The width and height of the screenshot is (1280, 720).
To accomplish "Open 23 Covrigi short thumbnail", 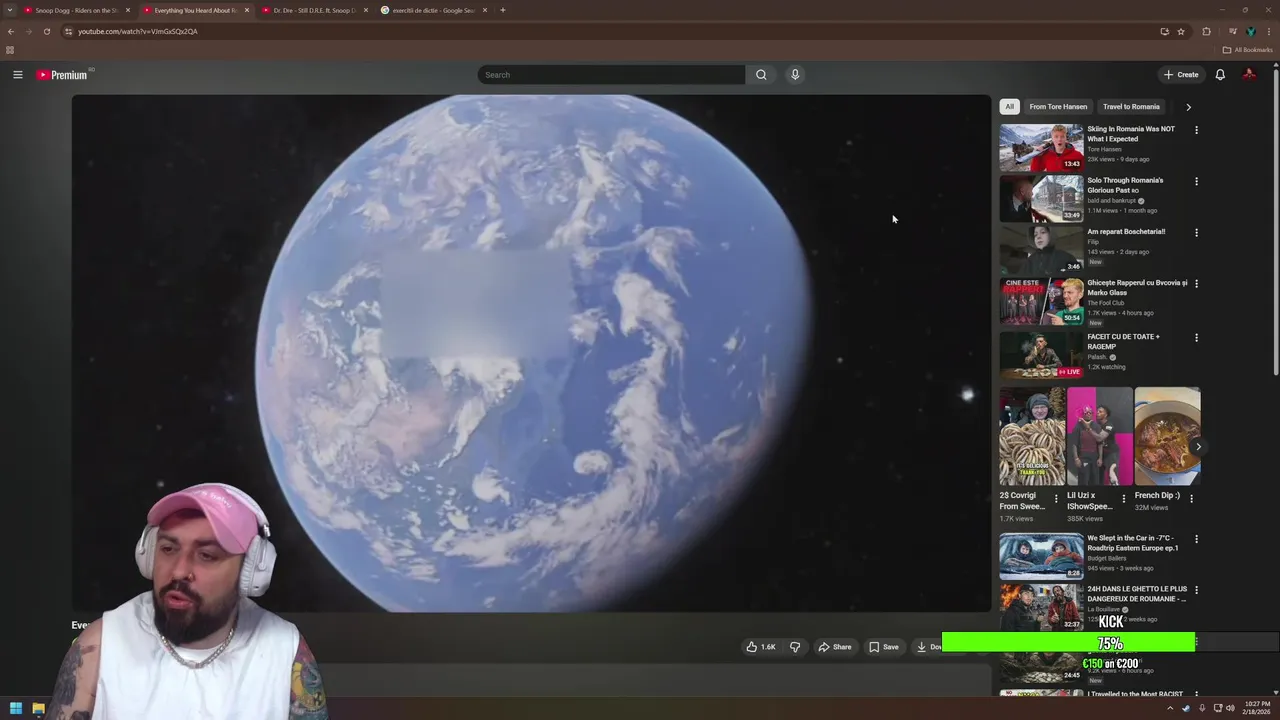I will point(1032,436).
